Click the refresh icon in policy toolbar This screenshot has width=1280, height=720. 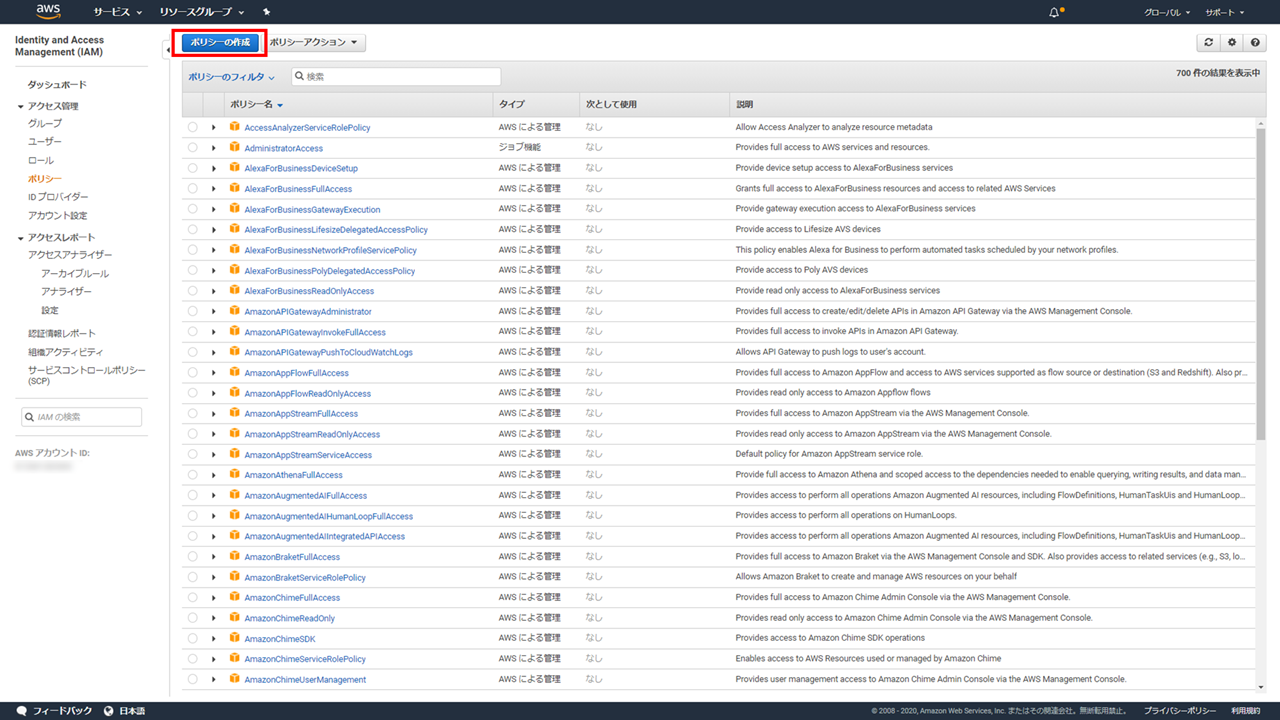pos(1209,43)
